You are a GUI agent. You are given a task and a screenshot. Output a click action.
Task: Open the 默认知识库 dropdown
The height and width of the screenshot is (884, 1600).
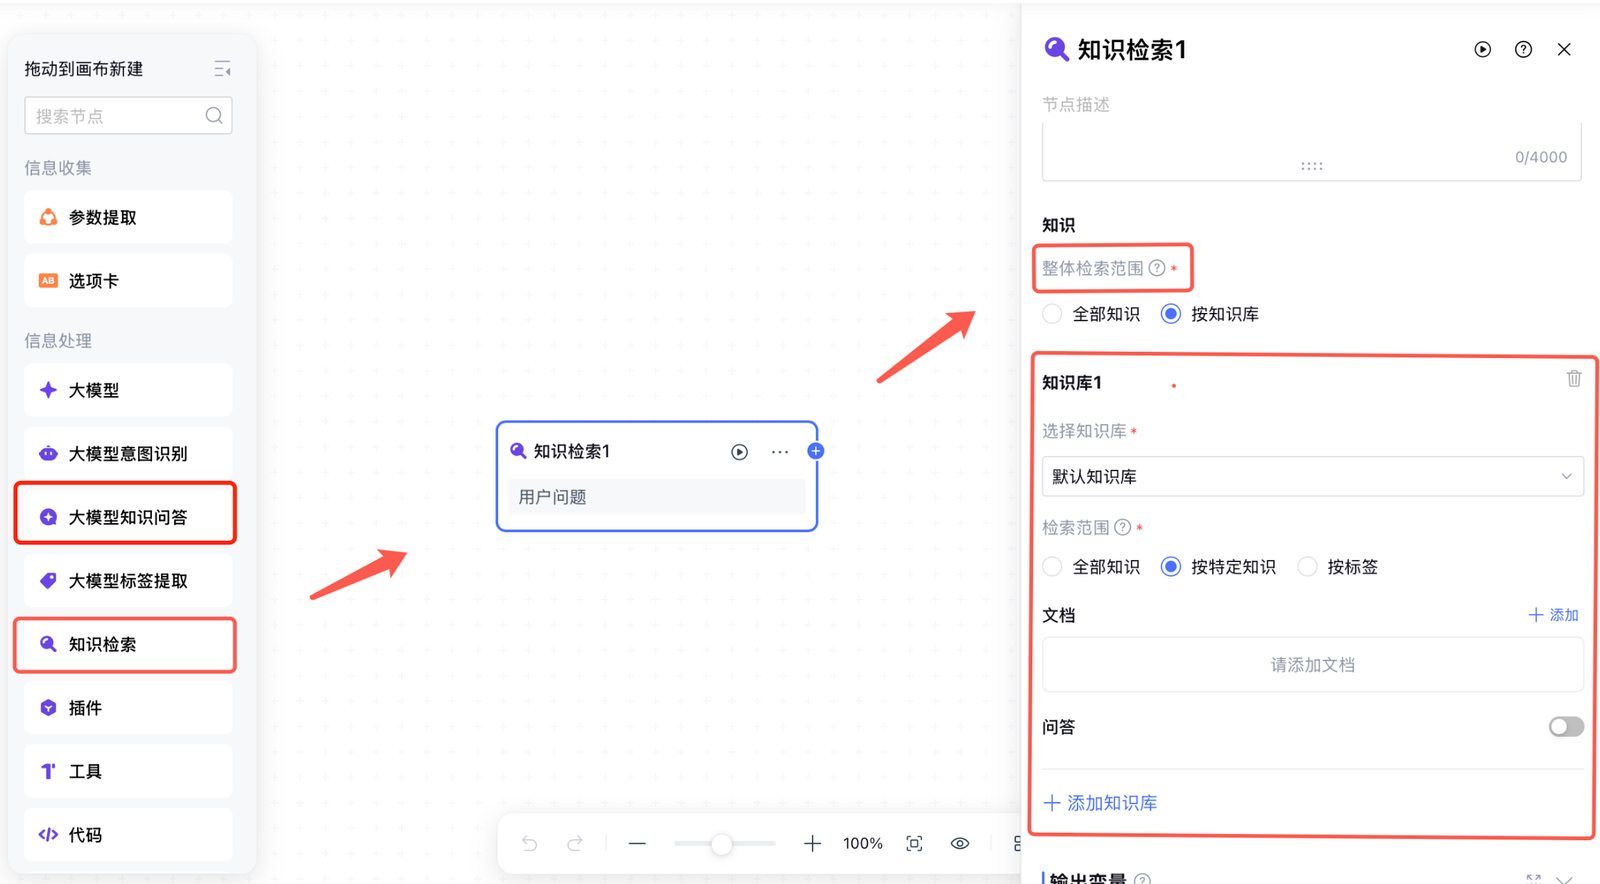pyautogui.click(x=1312, y=477)
